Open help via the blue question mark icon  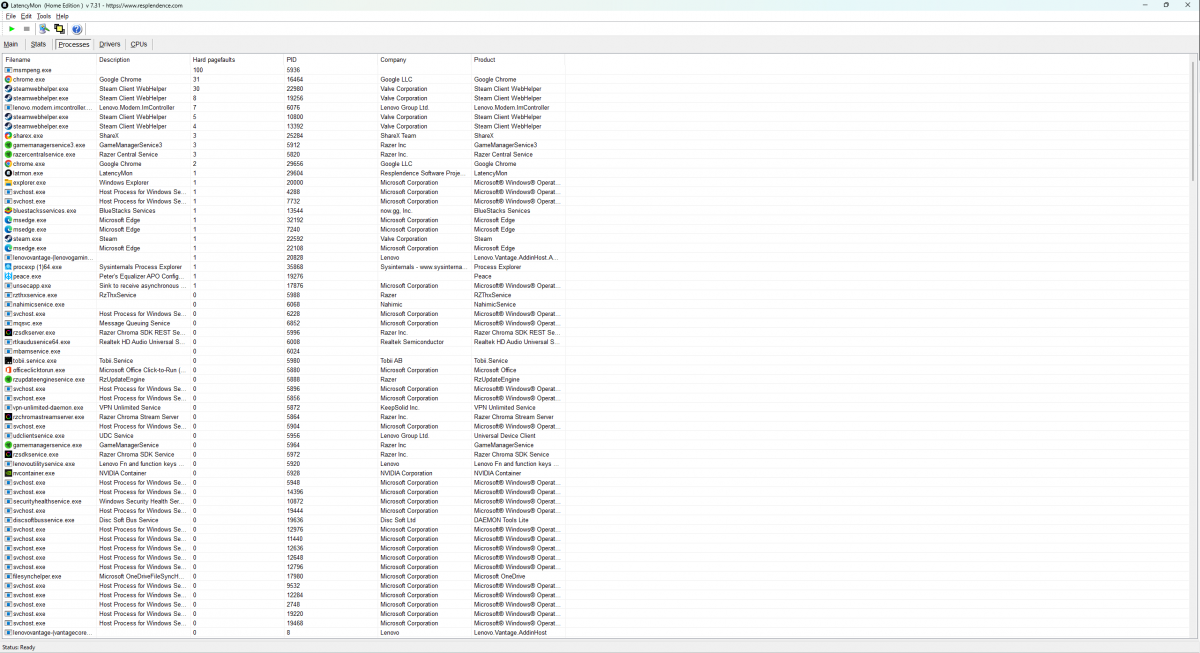pyautogui.click(x=77, y=29)
